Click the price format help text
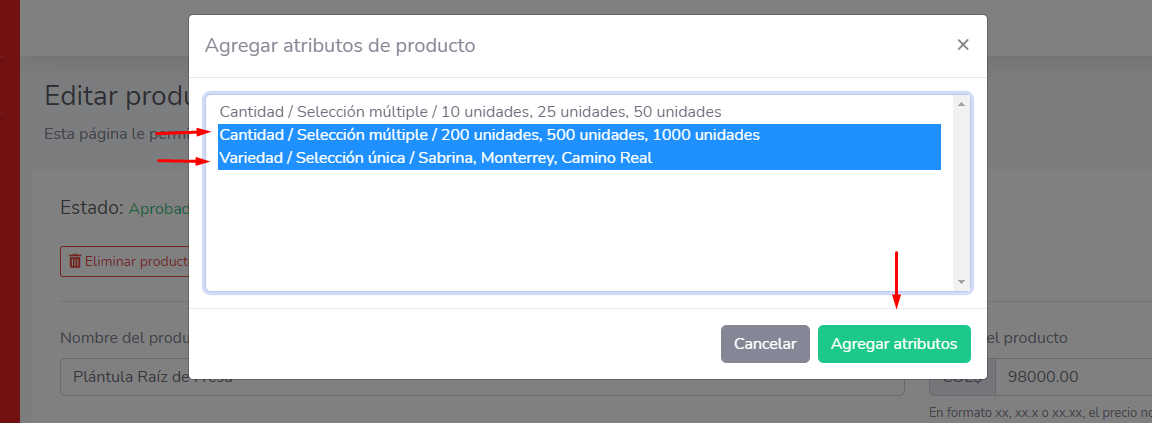Image resolution: width=1152 pixels, height=423 pixels. tap(1040, 413)
